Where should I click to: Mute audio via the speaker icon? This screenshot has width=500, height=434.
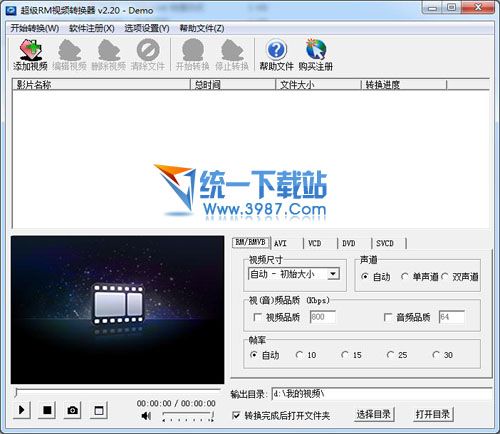[x=146, y=416]
